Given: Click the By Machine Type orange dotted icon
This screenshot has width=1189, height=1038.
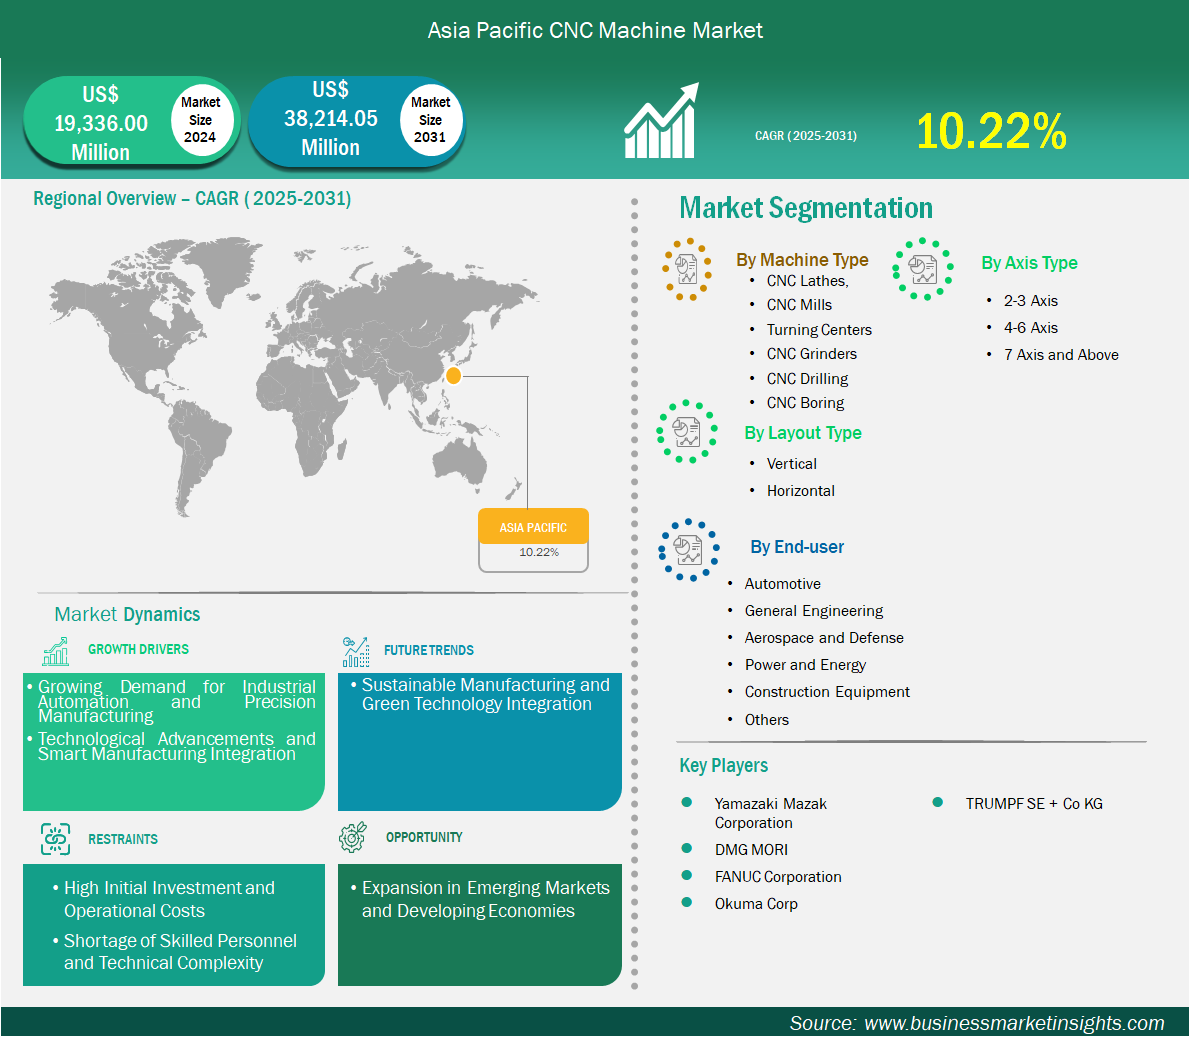Looking at the screenshot, I should pyautogui.click(x=686, y=269).
